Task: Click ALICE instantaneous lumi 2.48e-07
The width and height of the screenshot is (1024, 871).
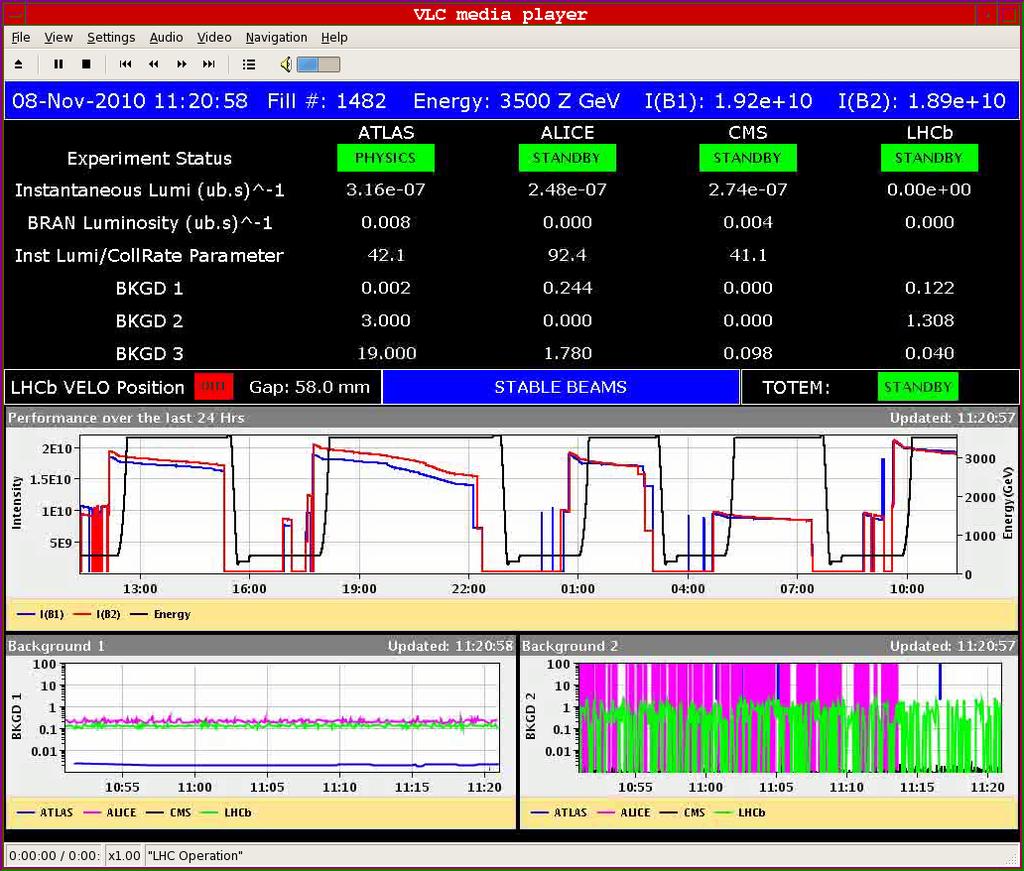Action: point(567,189)
